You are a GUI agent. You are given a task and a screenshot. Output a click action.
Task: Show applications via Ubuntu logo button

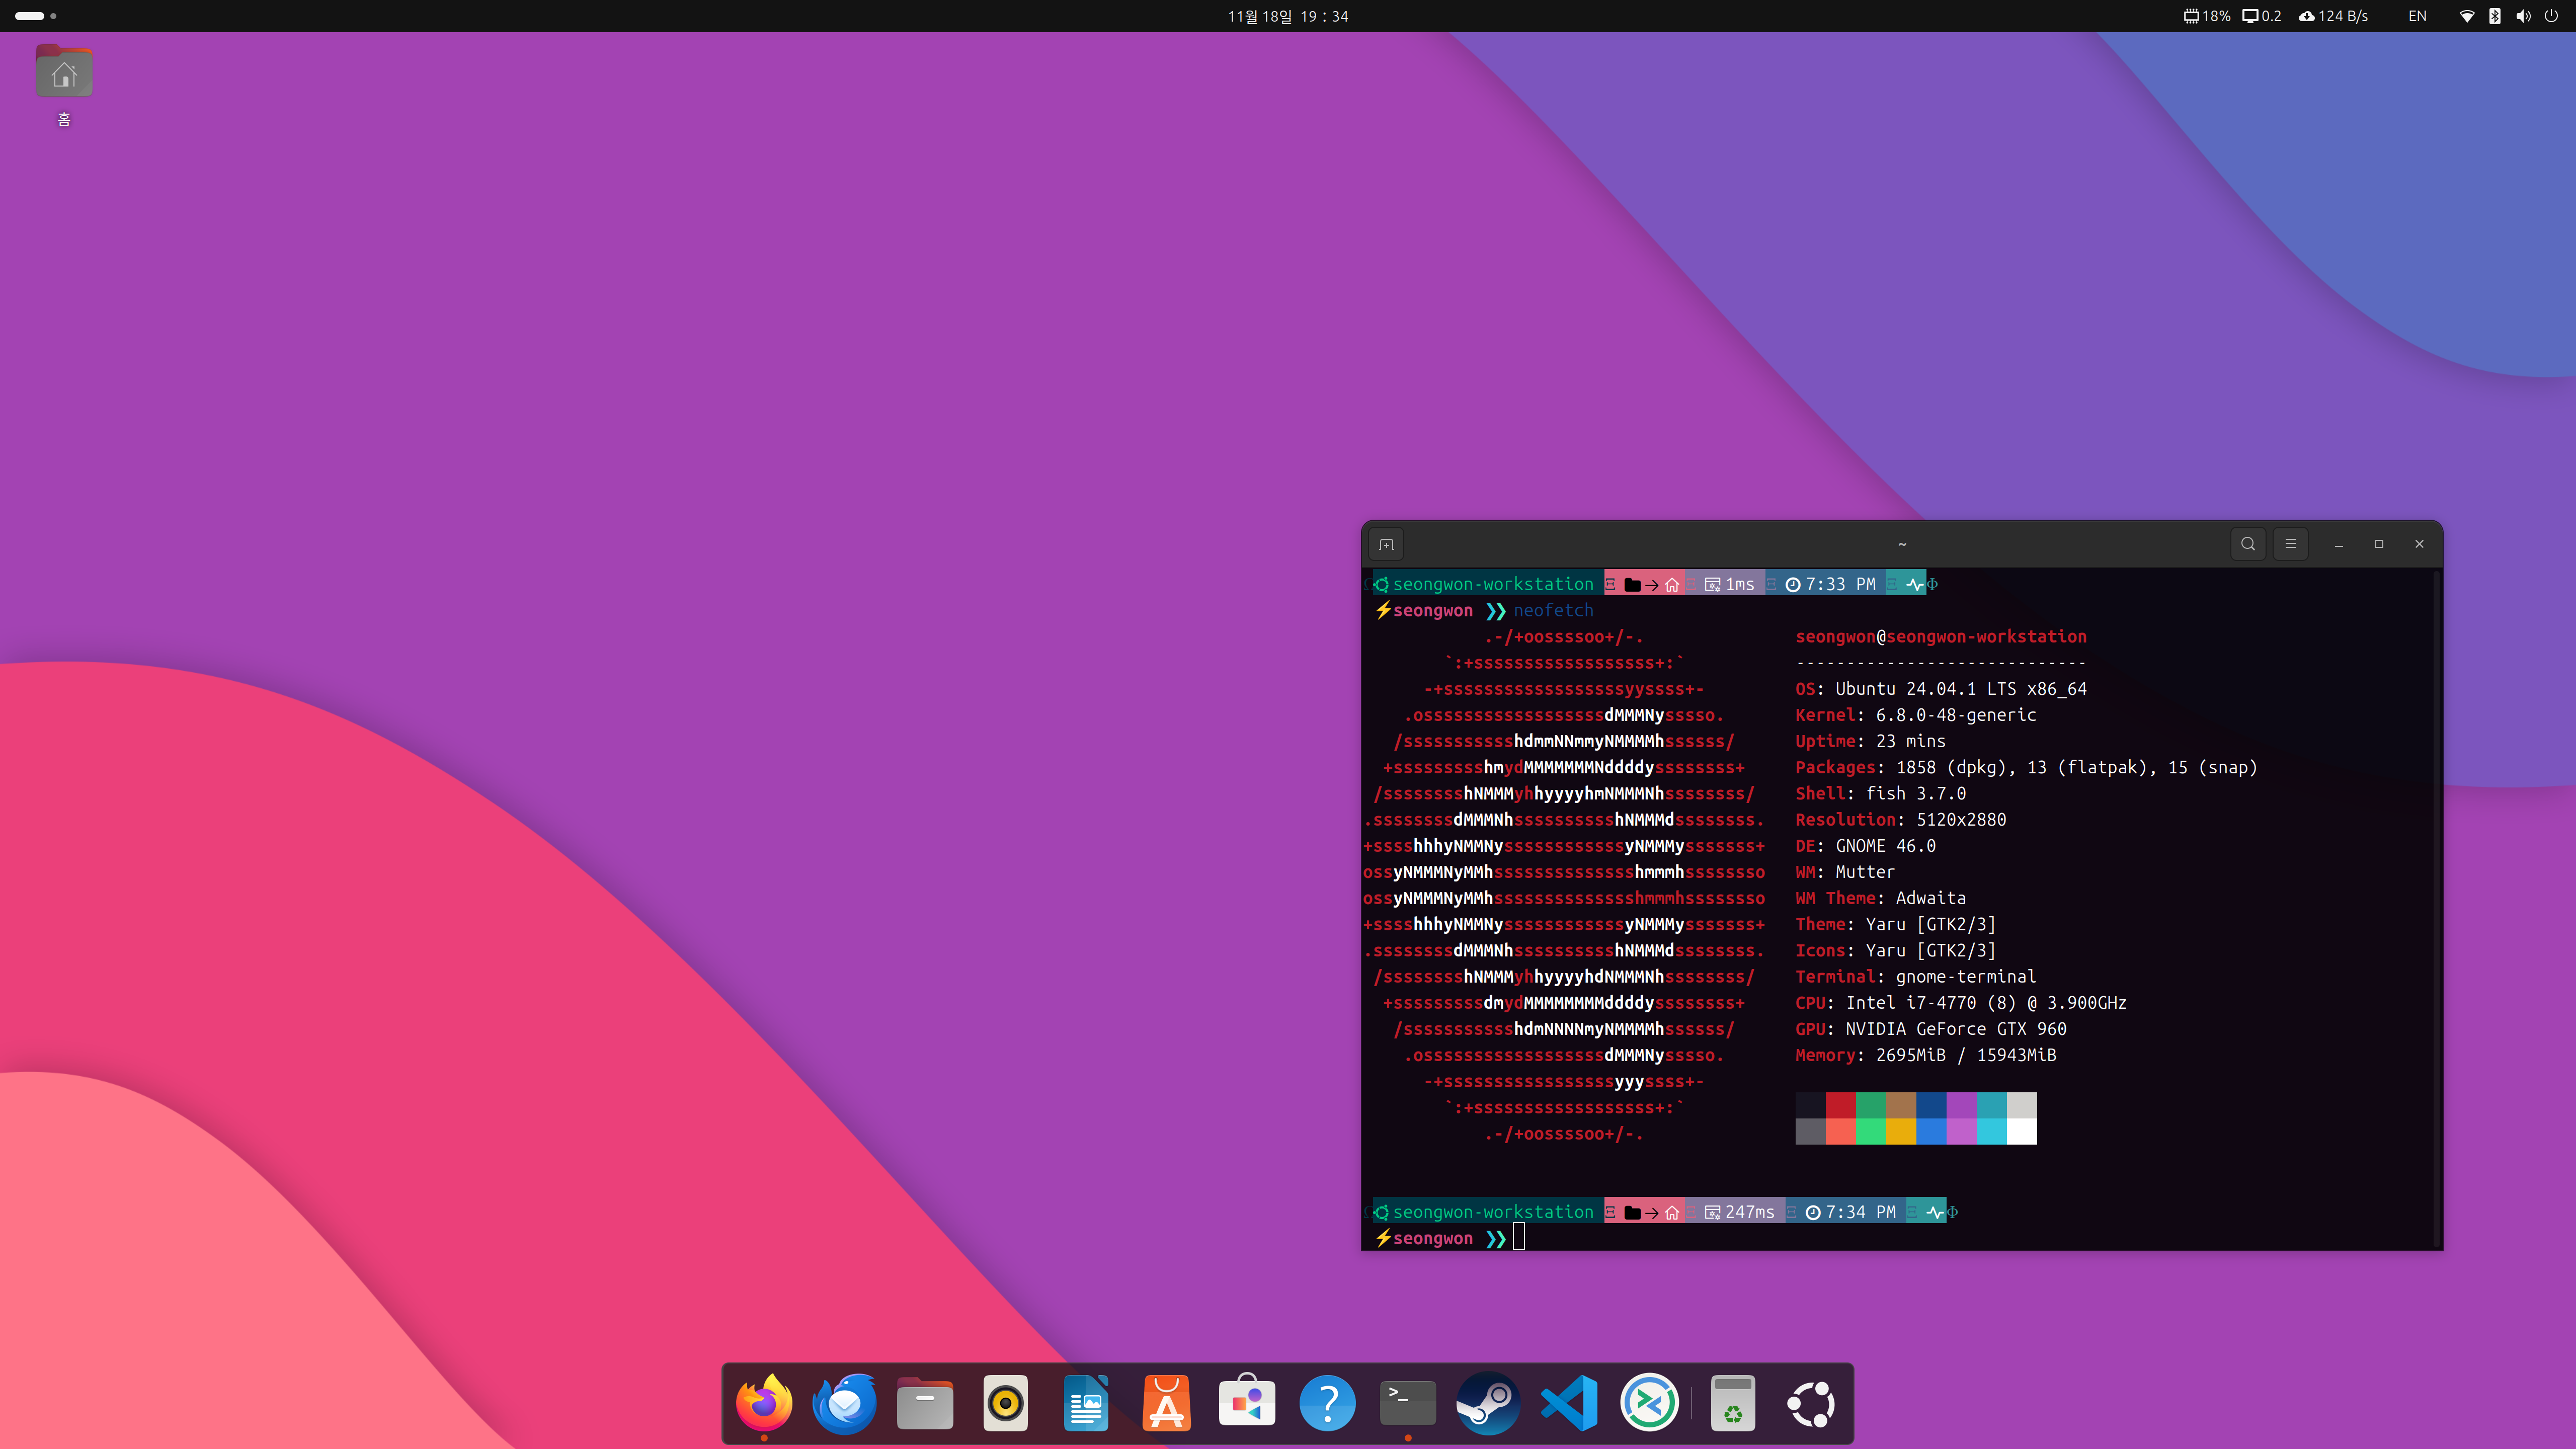point(1811,1403)
